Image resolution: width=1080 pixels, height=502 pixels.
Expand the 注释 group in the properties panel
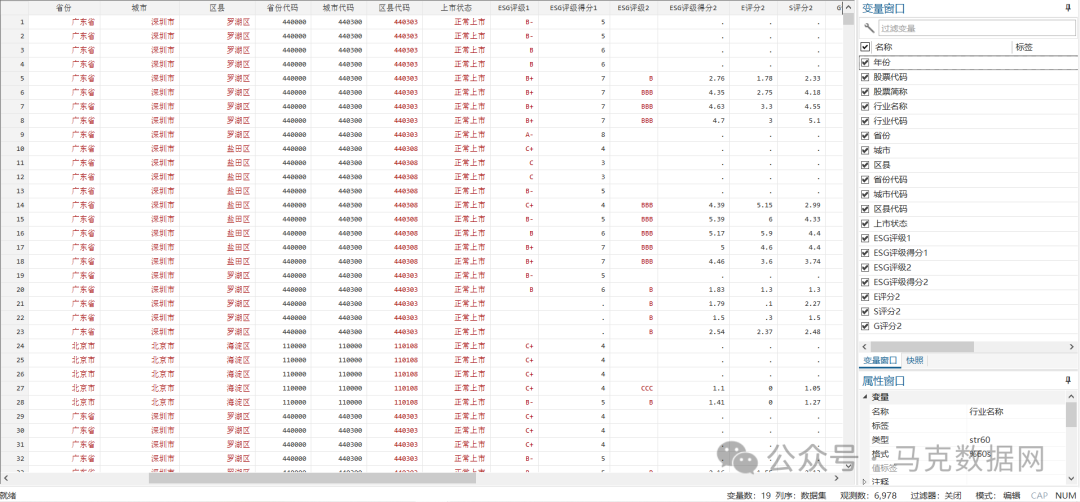865,481
